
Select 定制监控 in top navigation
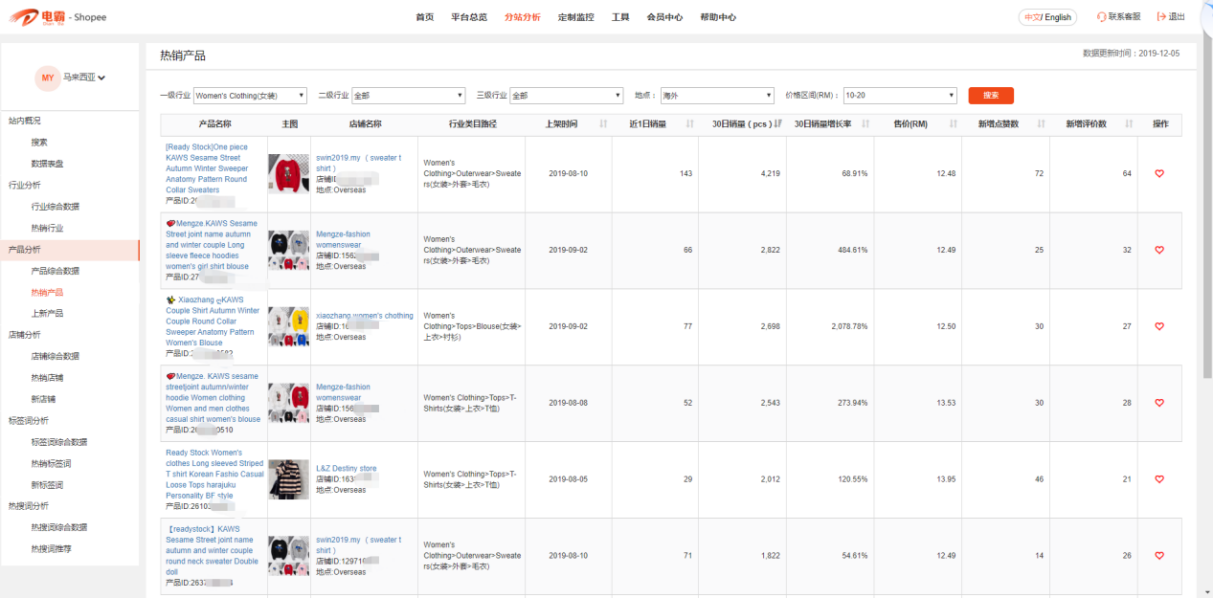[x=575, y=17]
